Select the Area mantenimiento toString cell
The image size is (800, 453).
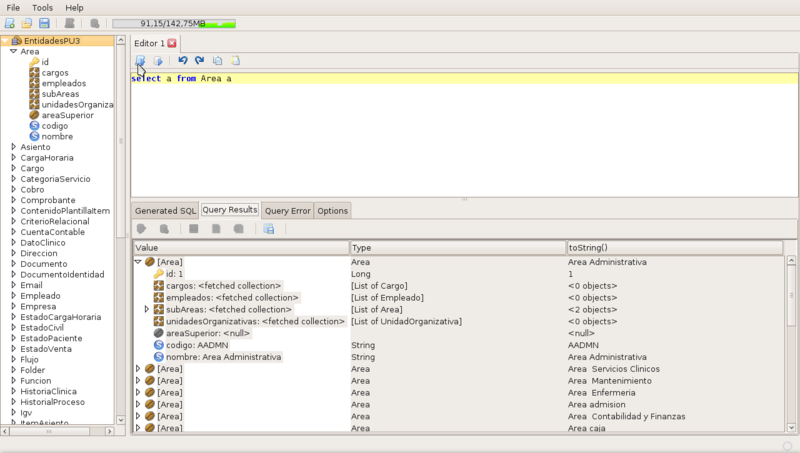point(610,381)
